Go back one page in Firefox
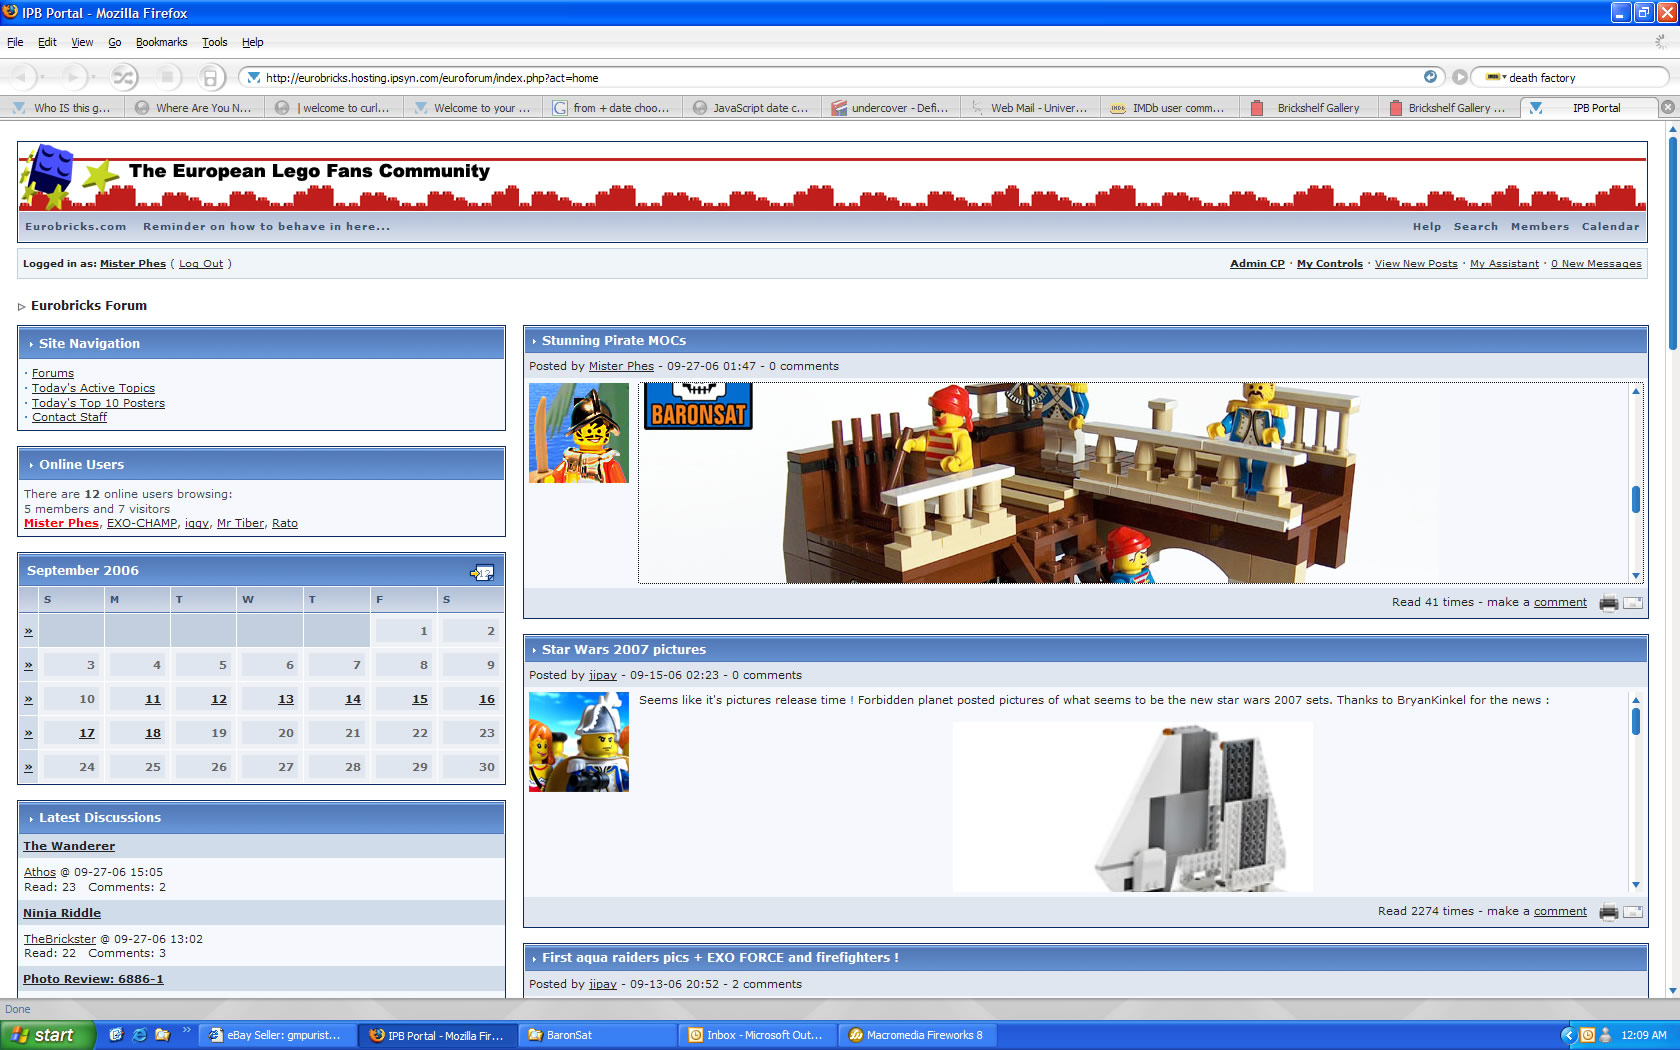1680x1050 pixels. pyautogui.click(x=22, y=76)
